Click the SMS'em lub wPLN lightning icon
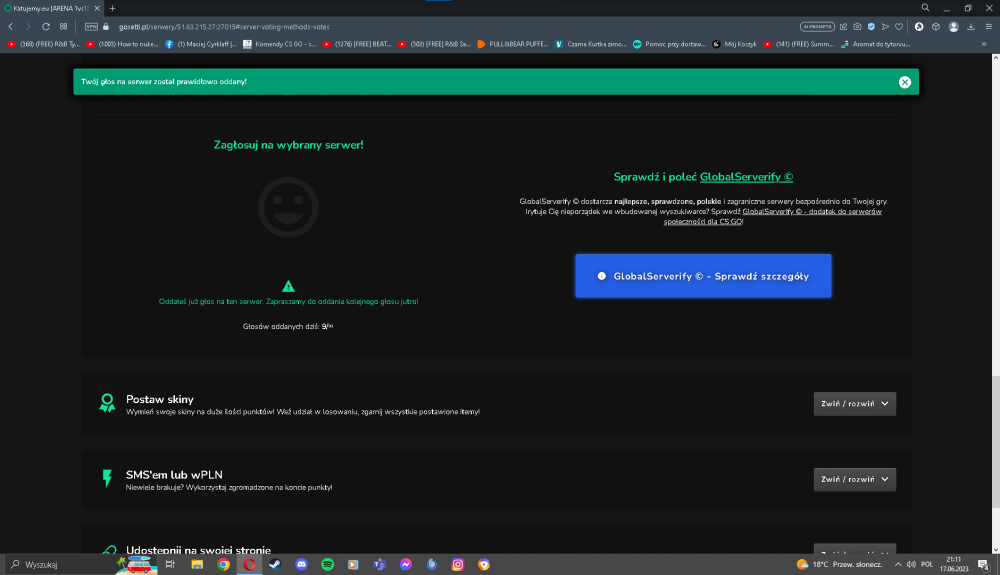 point(107,478)
